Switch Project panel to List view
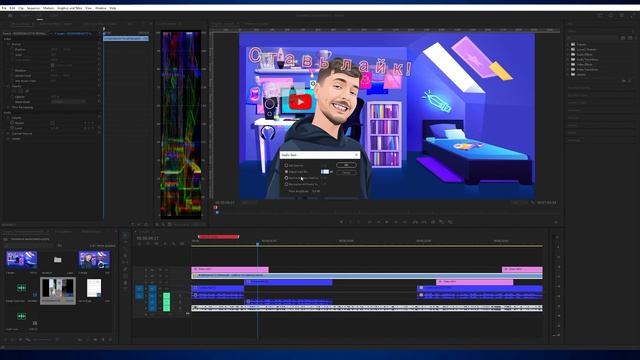Screen dimensions: 640x360 pyautogui.click(x=12, y=340)
